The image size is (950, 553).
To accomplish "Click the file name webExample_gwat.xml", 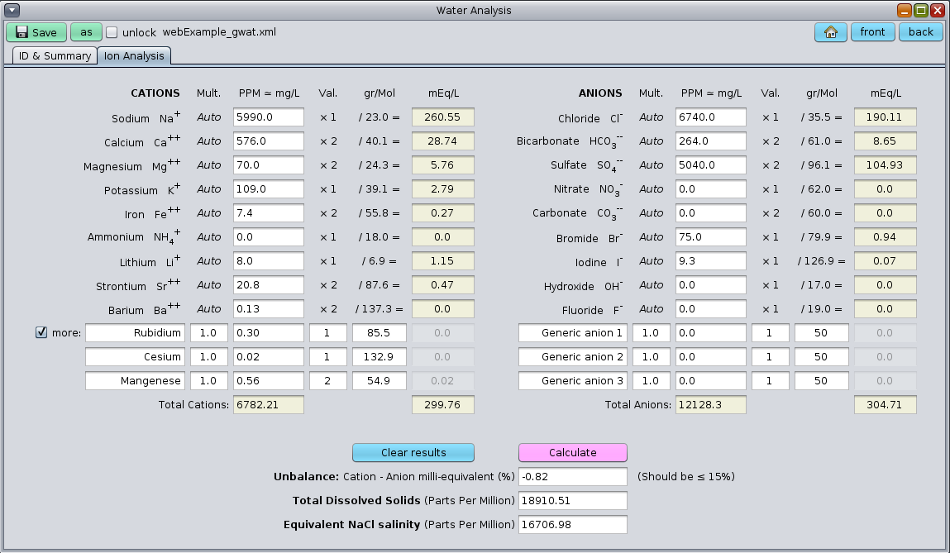I will tap(219, 32).
